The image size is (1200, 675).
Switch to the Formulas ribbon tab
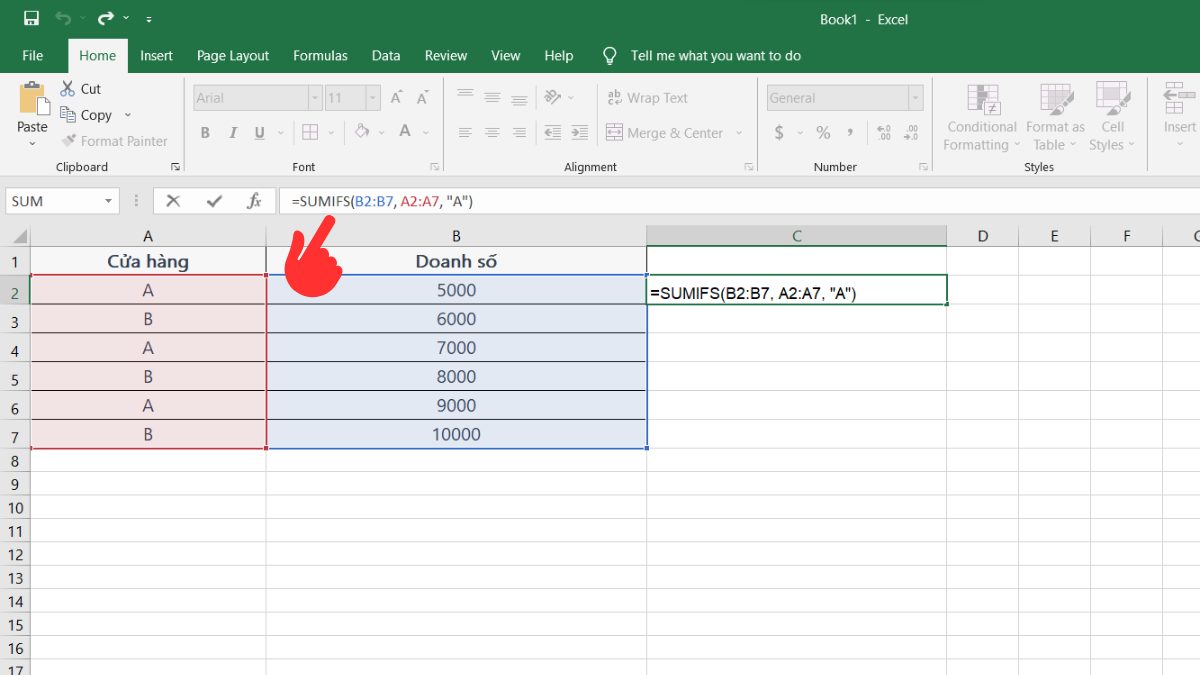[x=320, y=56]
